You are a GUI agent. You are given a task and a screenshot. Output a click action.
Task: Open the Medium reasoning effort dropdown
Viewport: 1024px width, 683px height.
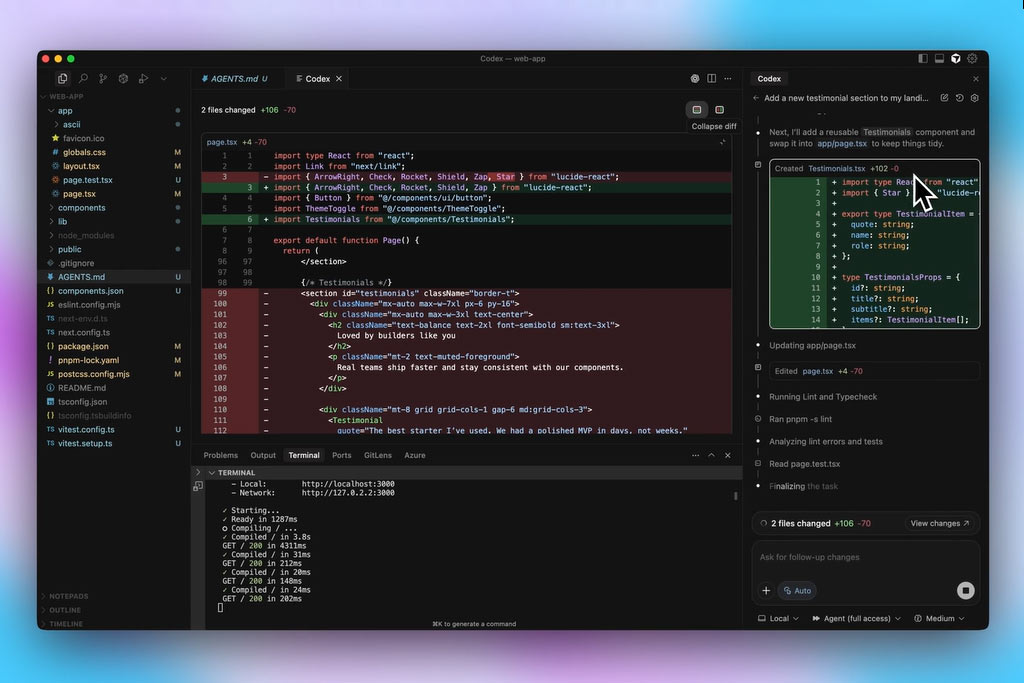(939, 619)
